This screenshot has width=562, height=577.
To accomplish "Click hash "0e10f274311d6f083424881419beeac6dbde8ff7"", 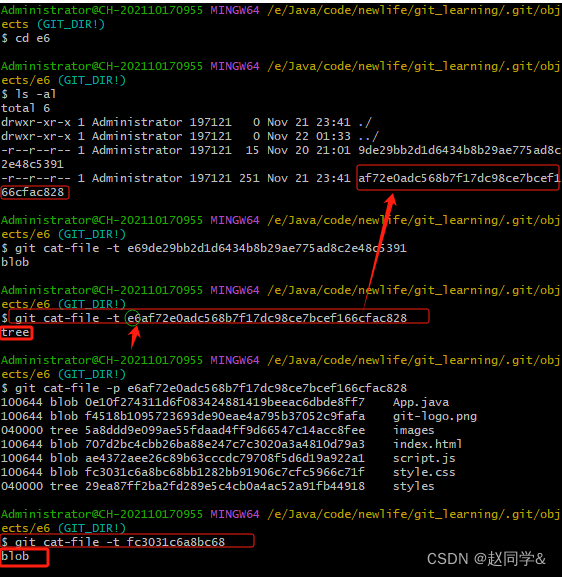I will tap(225, 402).
